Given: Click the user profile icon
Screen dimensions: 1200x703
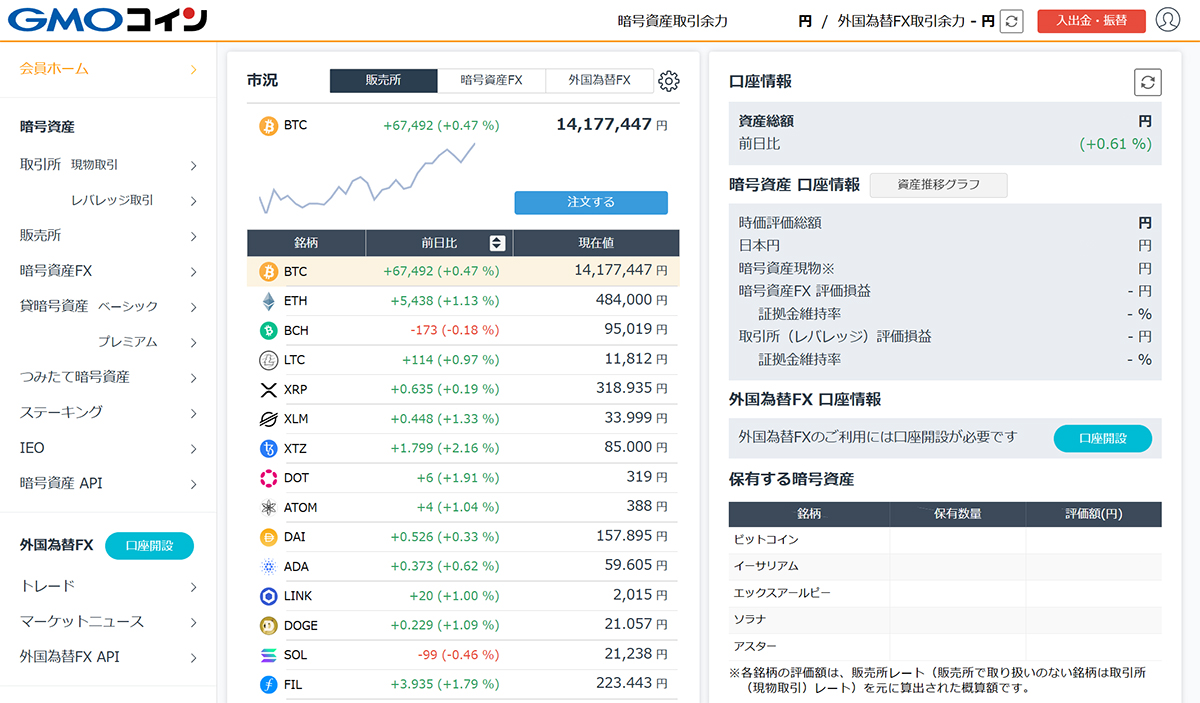Looking at the screenshot, I should coord(1167,20).
